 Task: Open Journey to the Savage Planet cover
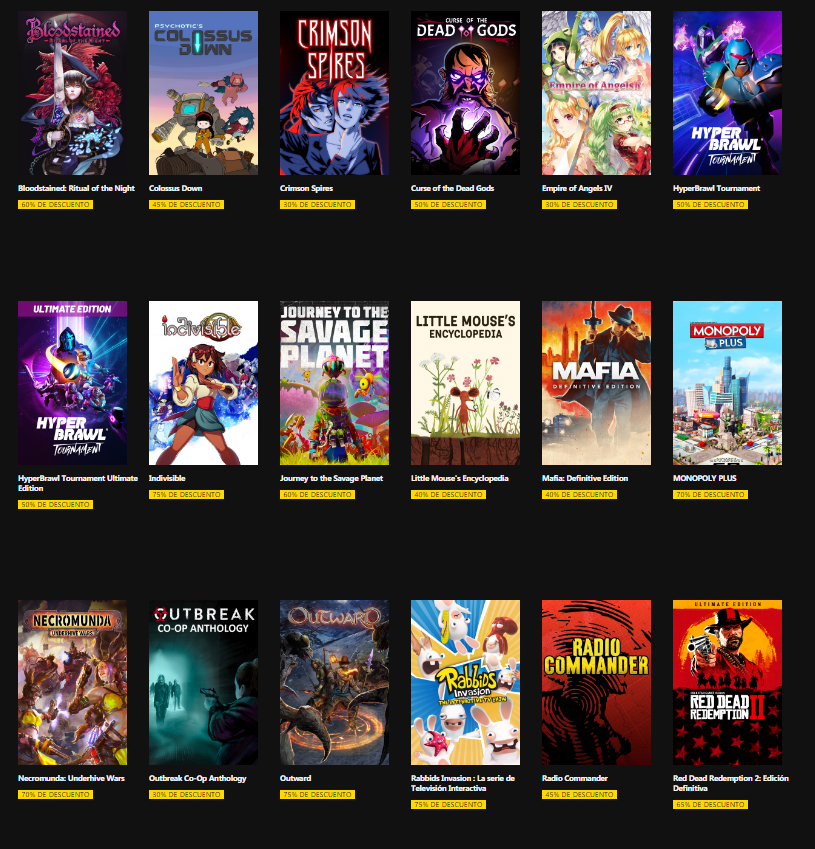335,383
